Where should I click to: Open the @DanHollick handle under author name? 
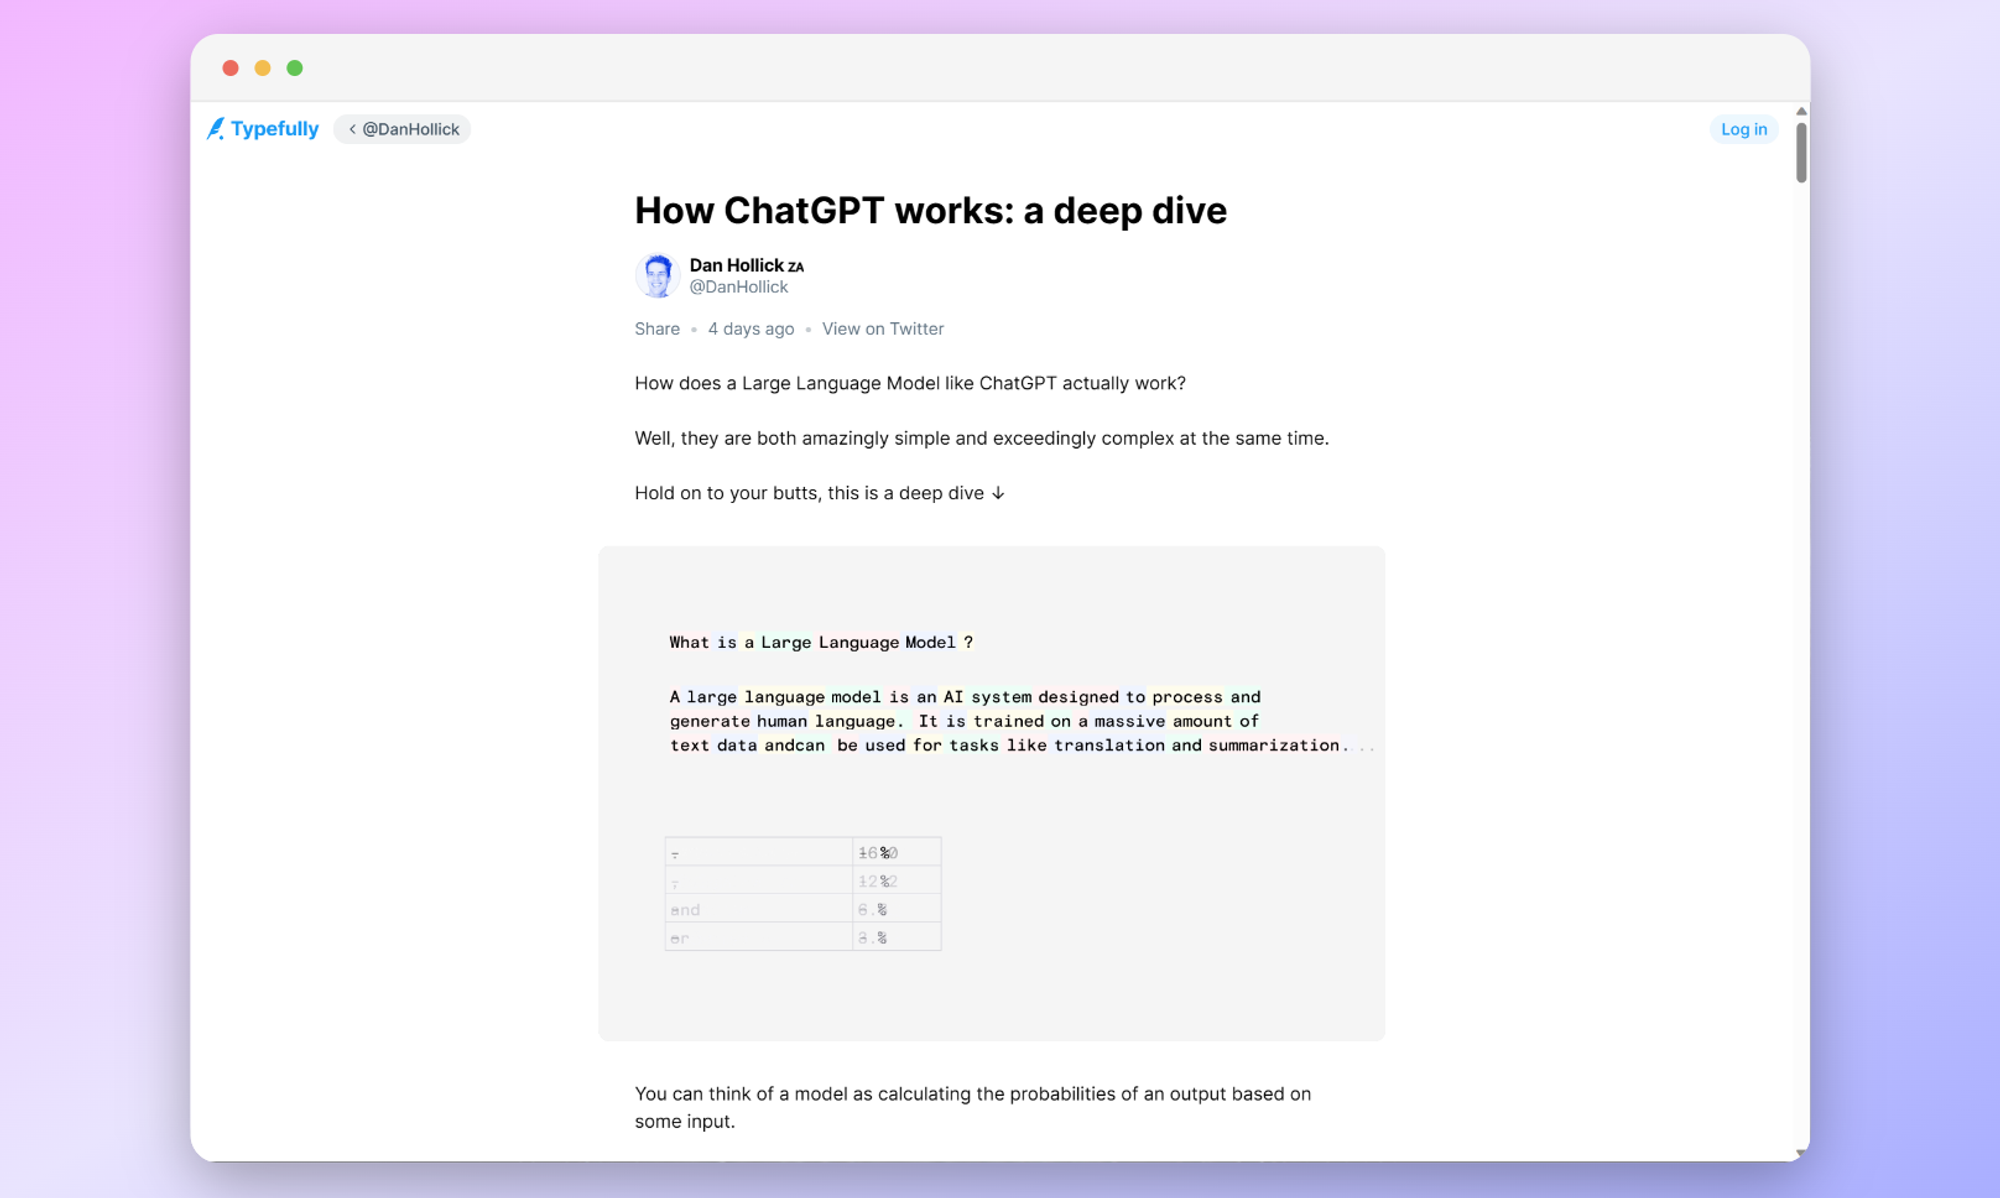(x=738, y=287)
